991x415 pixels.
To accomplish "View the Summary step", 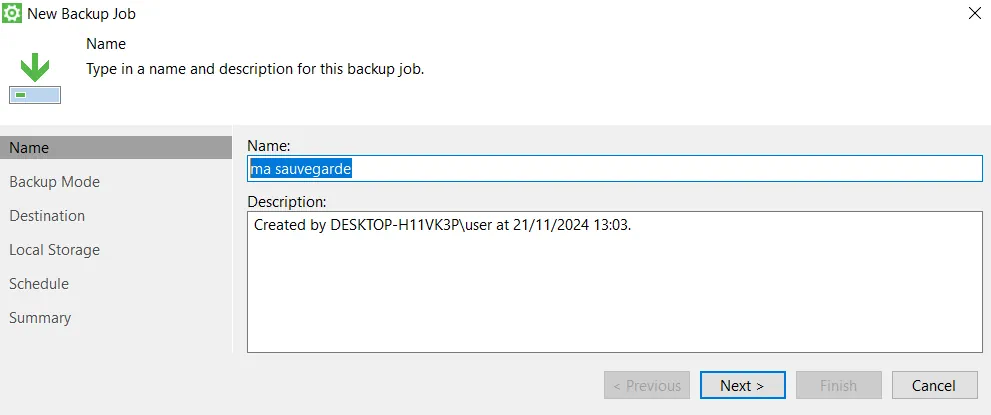I will coord(40,318).
